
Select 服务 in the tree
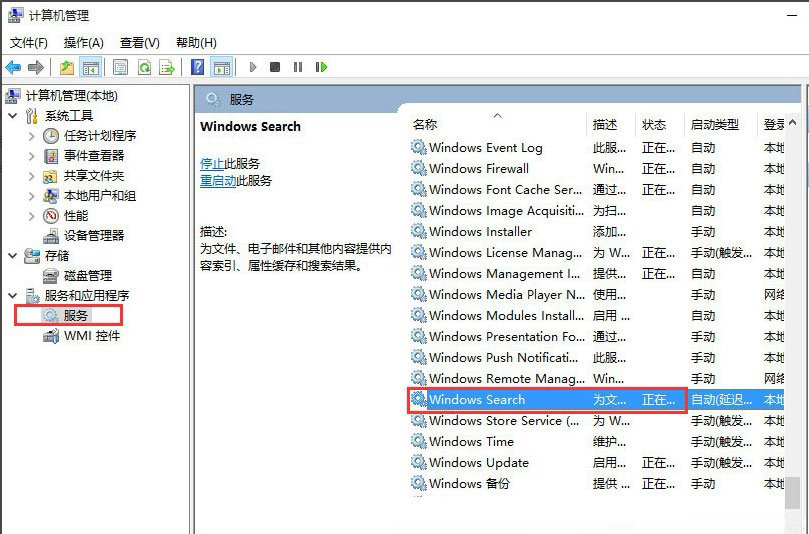[x=75, y=315]
